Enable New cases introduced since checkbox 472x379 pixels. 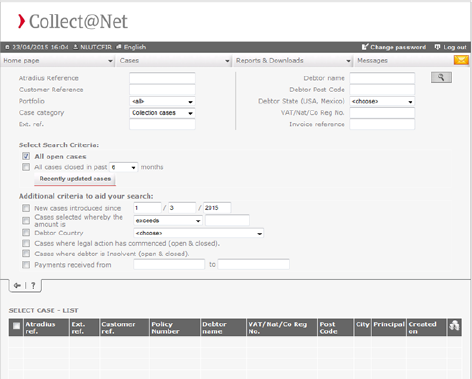click(x=26, y=208)
